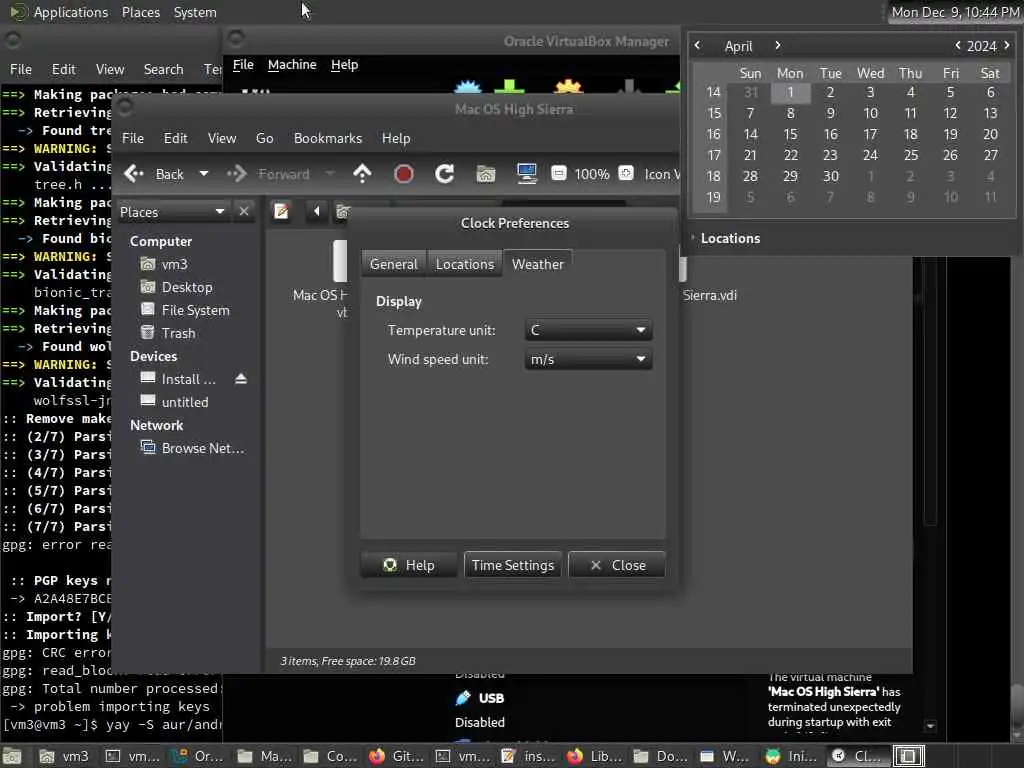Image resolution: width=1024 pixels, height=768 pixels.
Task: Close the Clock Preferences dialog
Action: tap(617, 565)
